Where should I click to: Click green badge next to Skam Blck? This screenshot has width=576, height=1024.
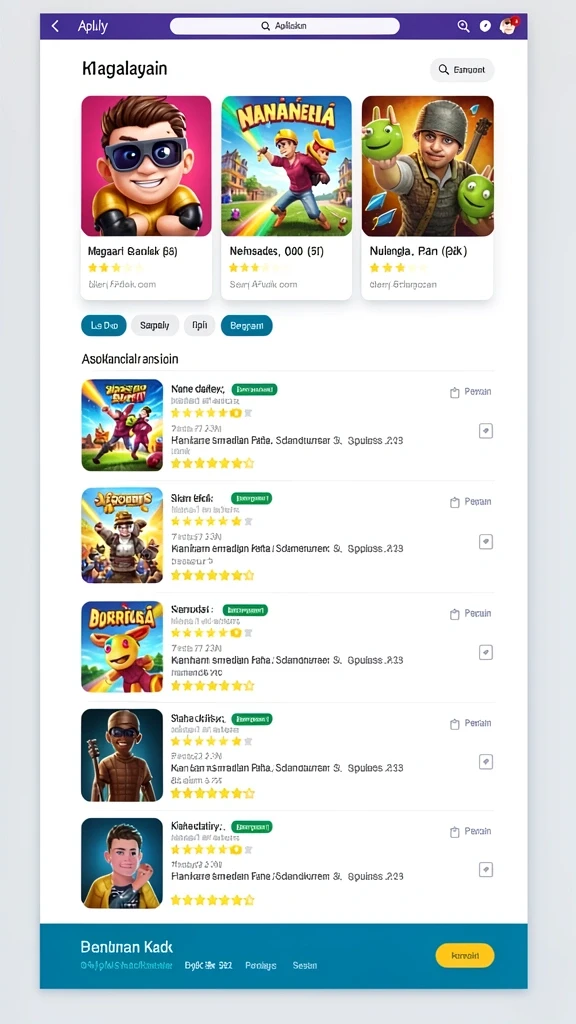point(251,498)
